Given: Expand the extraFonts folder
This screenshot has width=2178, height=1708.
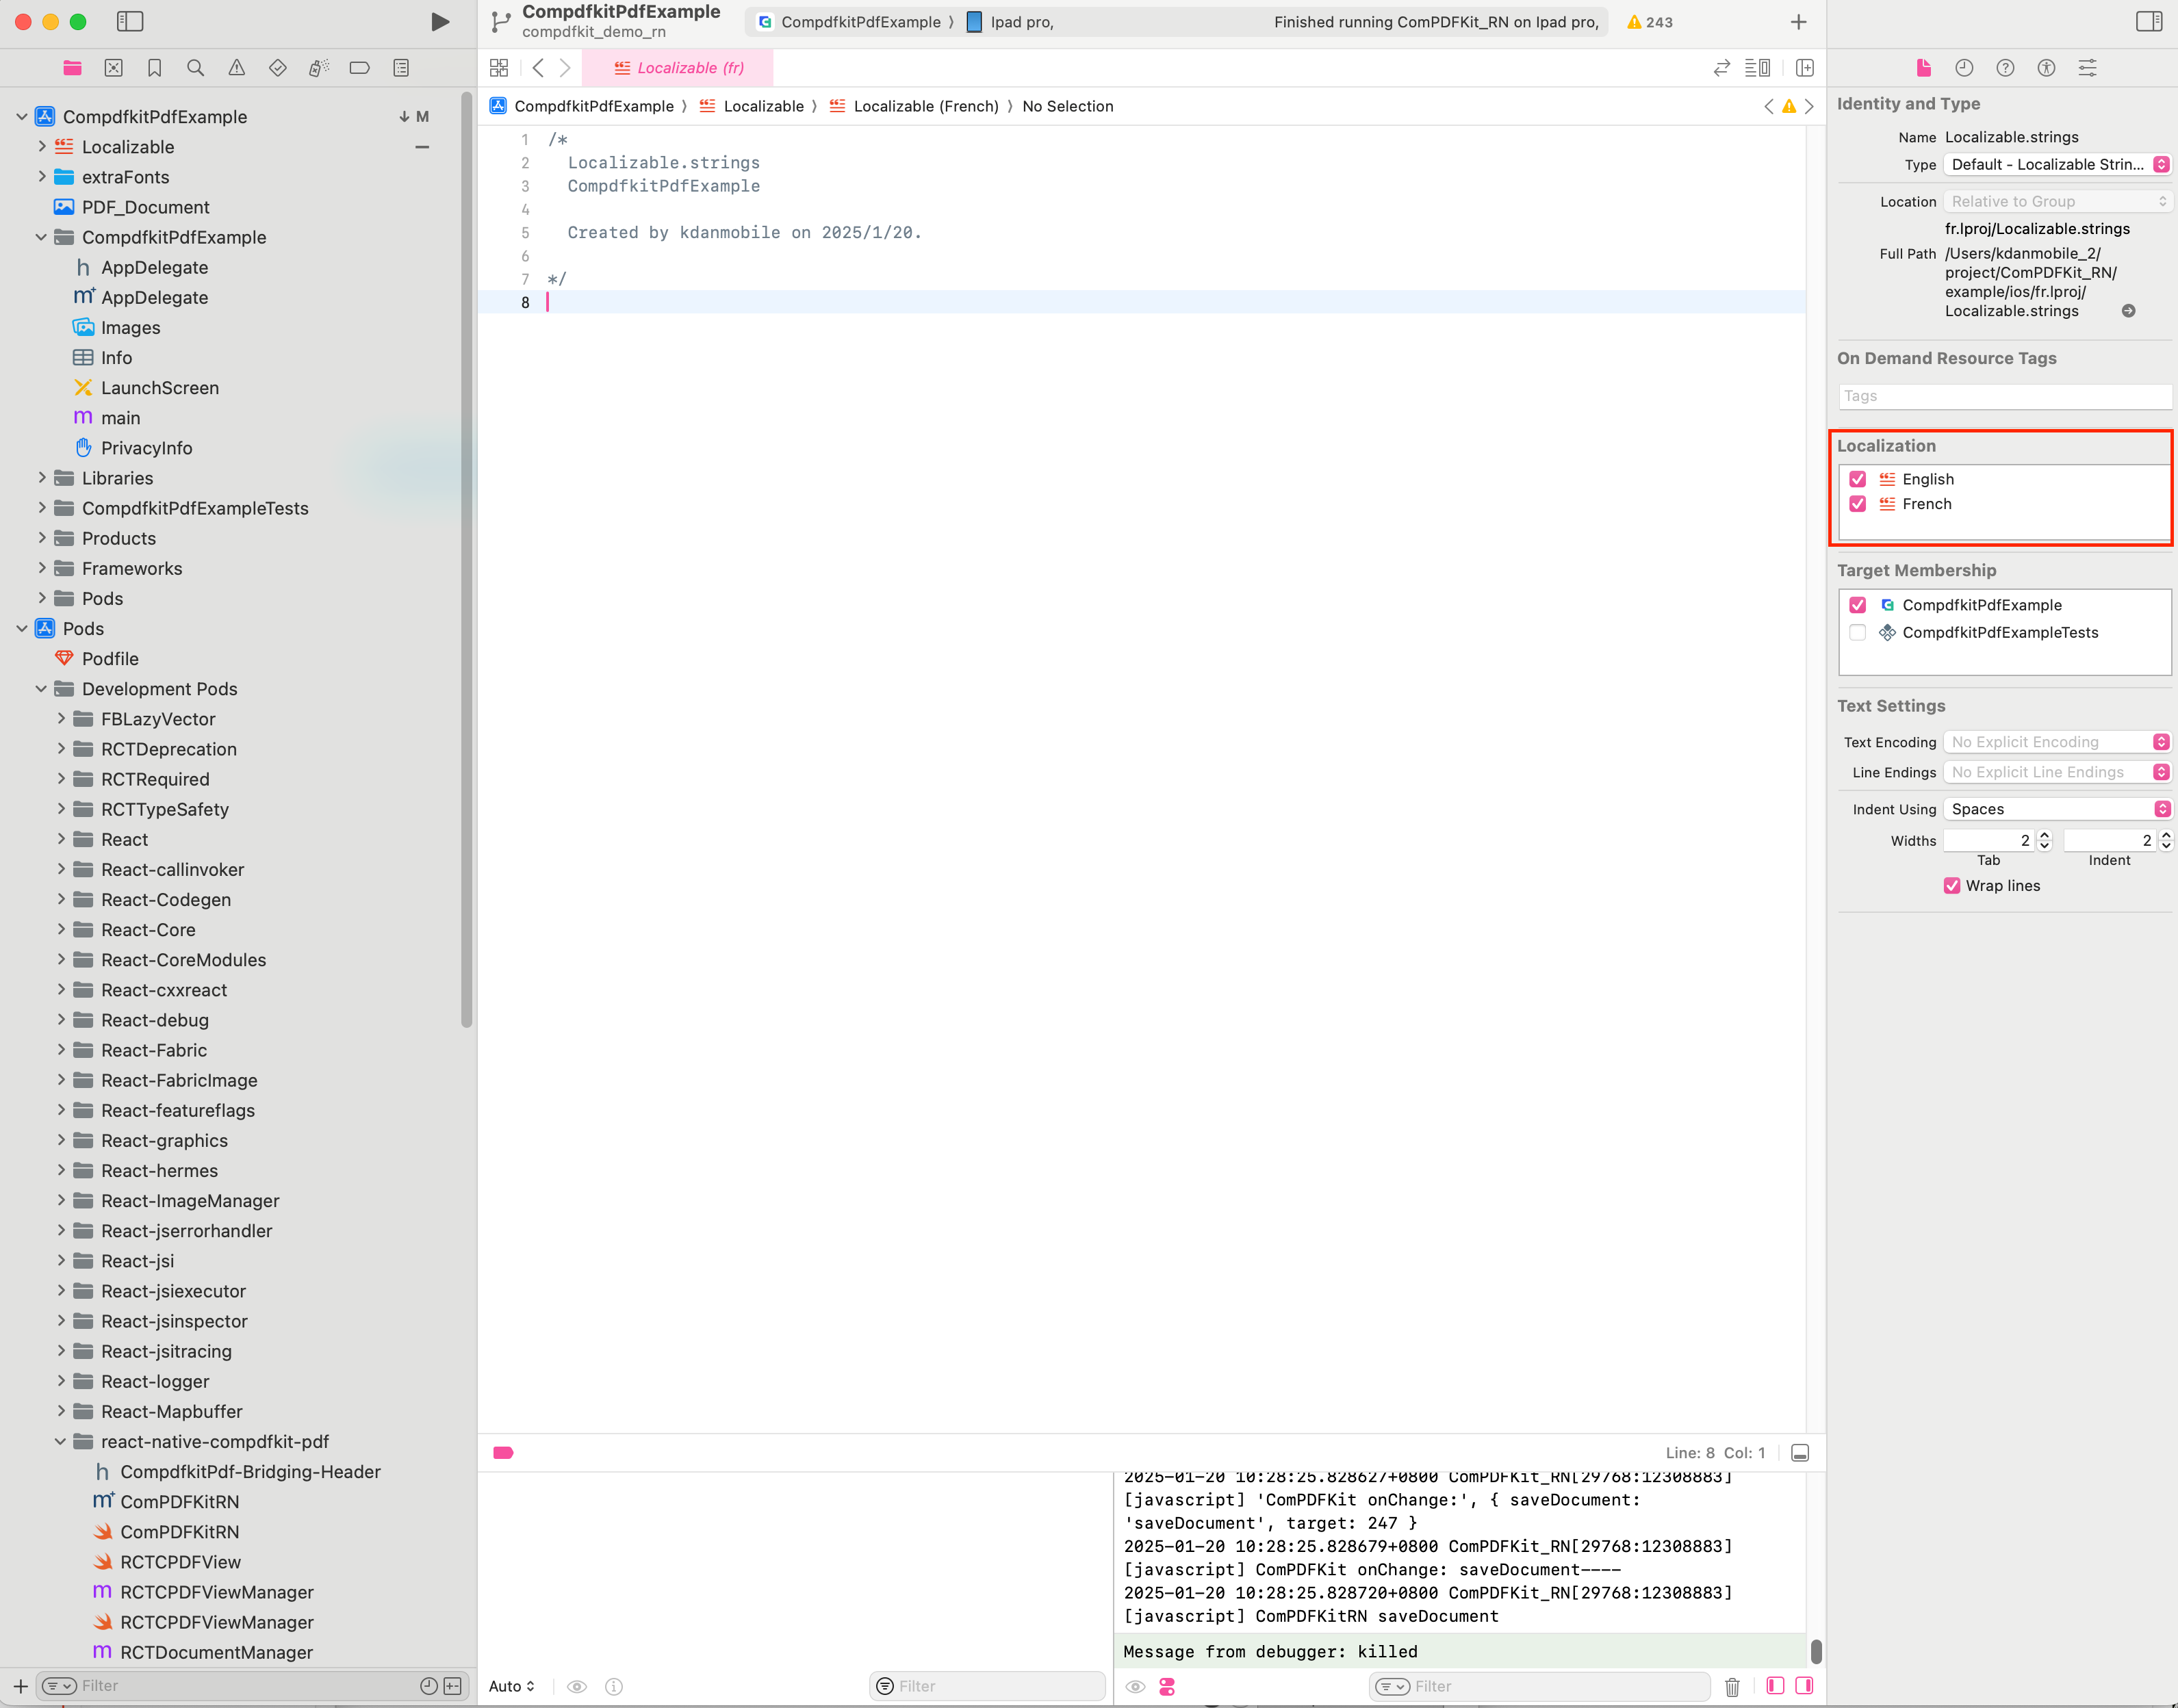Looking at the screenshot, I should coord(41,177).
